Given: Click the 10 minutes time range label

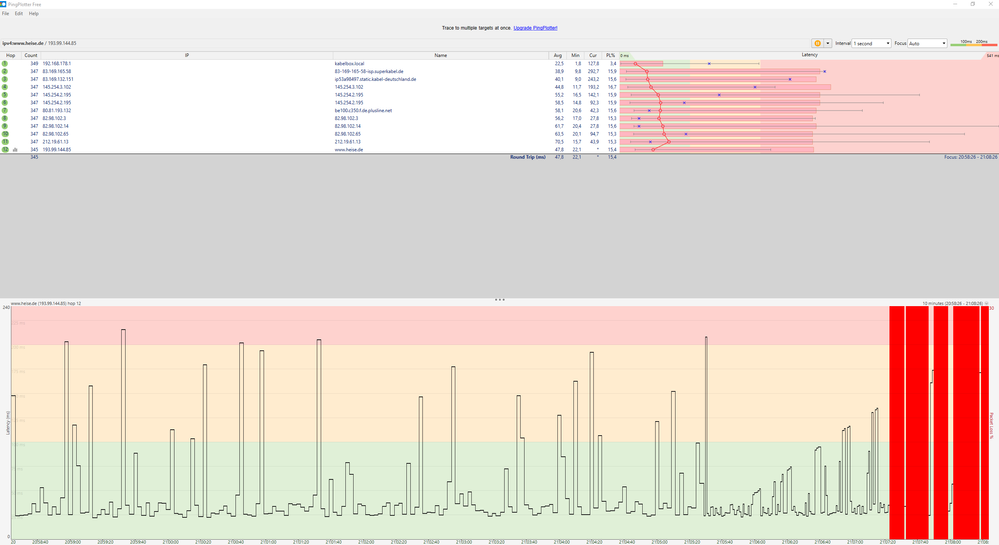Looking at the screenshot, I should point(952,303).
